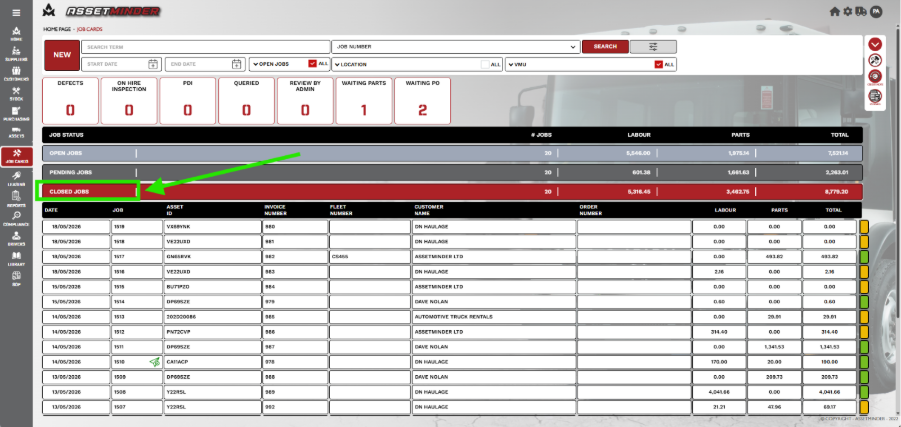Go to Home in the sidebar

[x=17, y=34]
